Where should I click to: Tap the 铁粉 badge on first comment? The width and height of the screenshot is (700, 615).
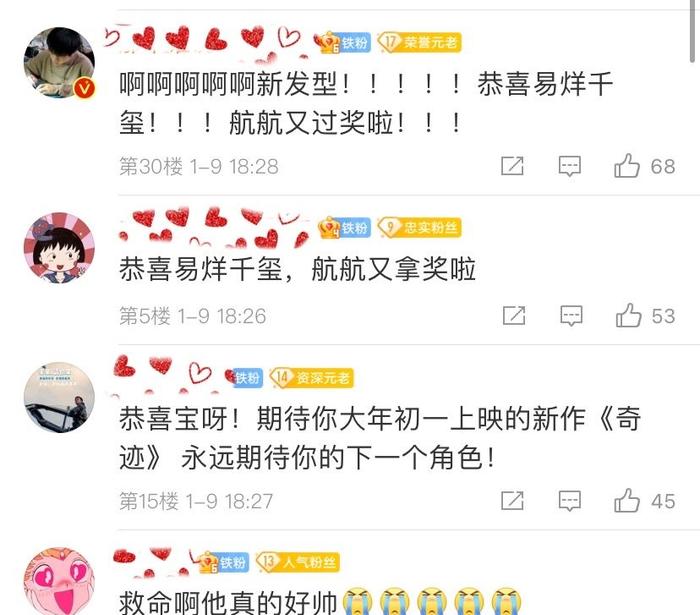346,43
